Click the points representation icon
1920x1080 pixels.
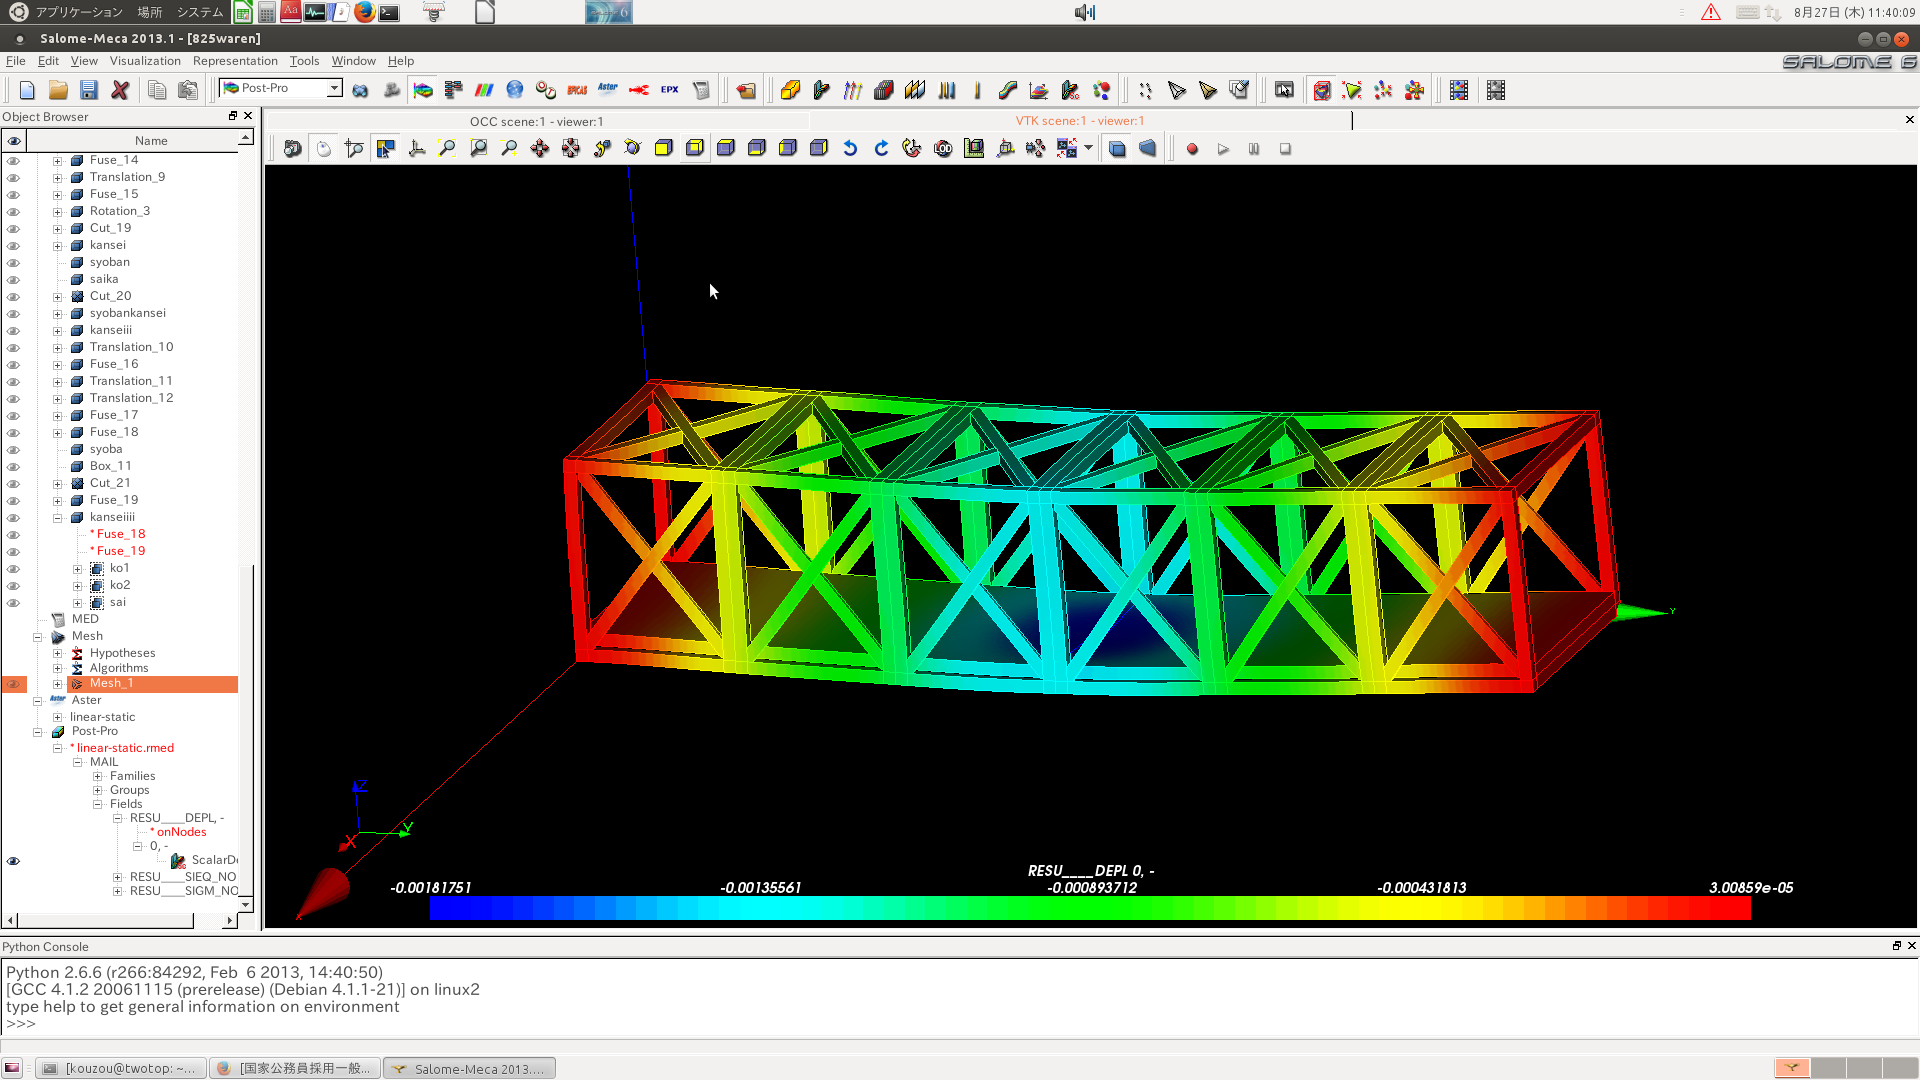coord(1145,90)
